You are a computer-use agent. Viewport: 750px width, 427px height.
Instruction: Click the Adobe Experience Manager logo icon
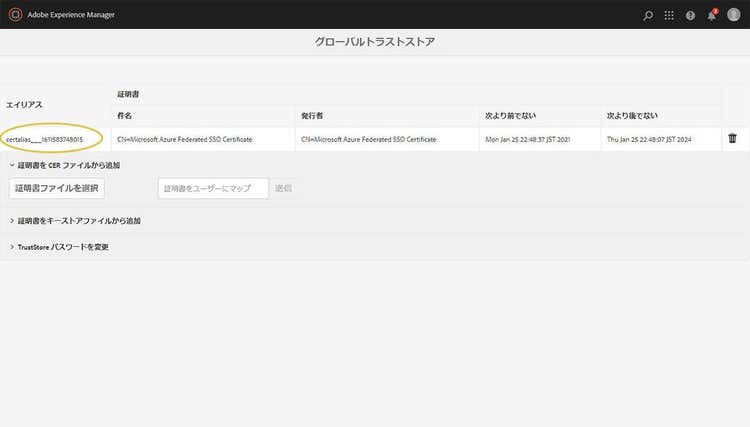[14, 15]
